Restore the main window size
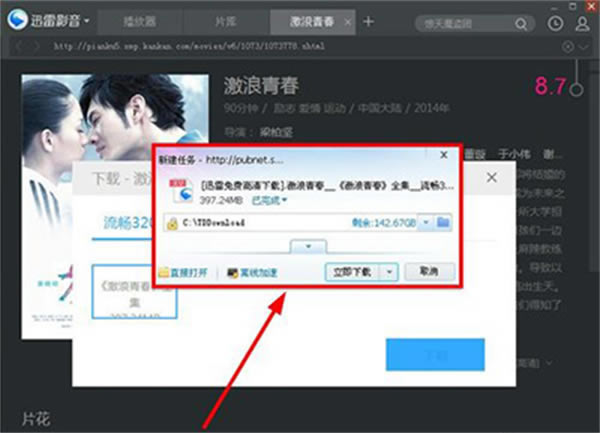Screen dimensions: 600x433 [x=573, y=6]
